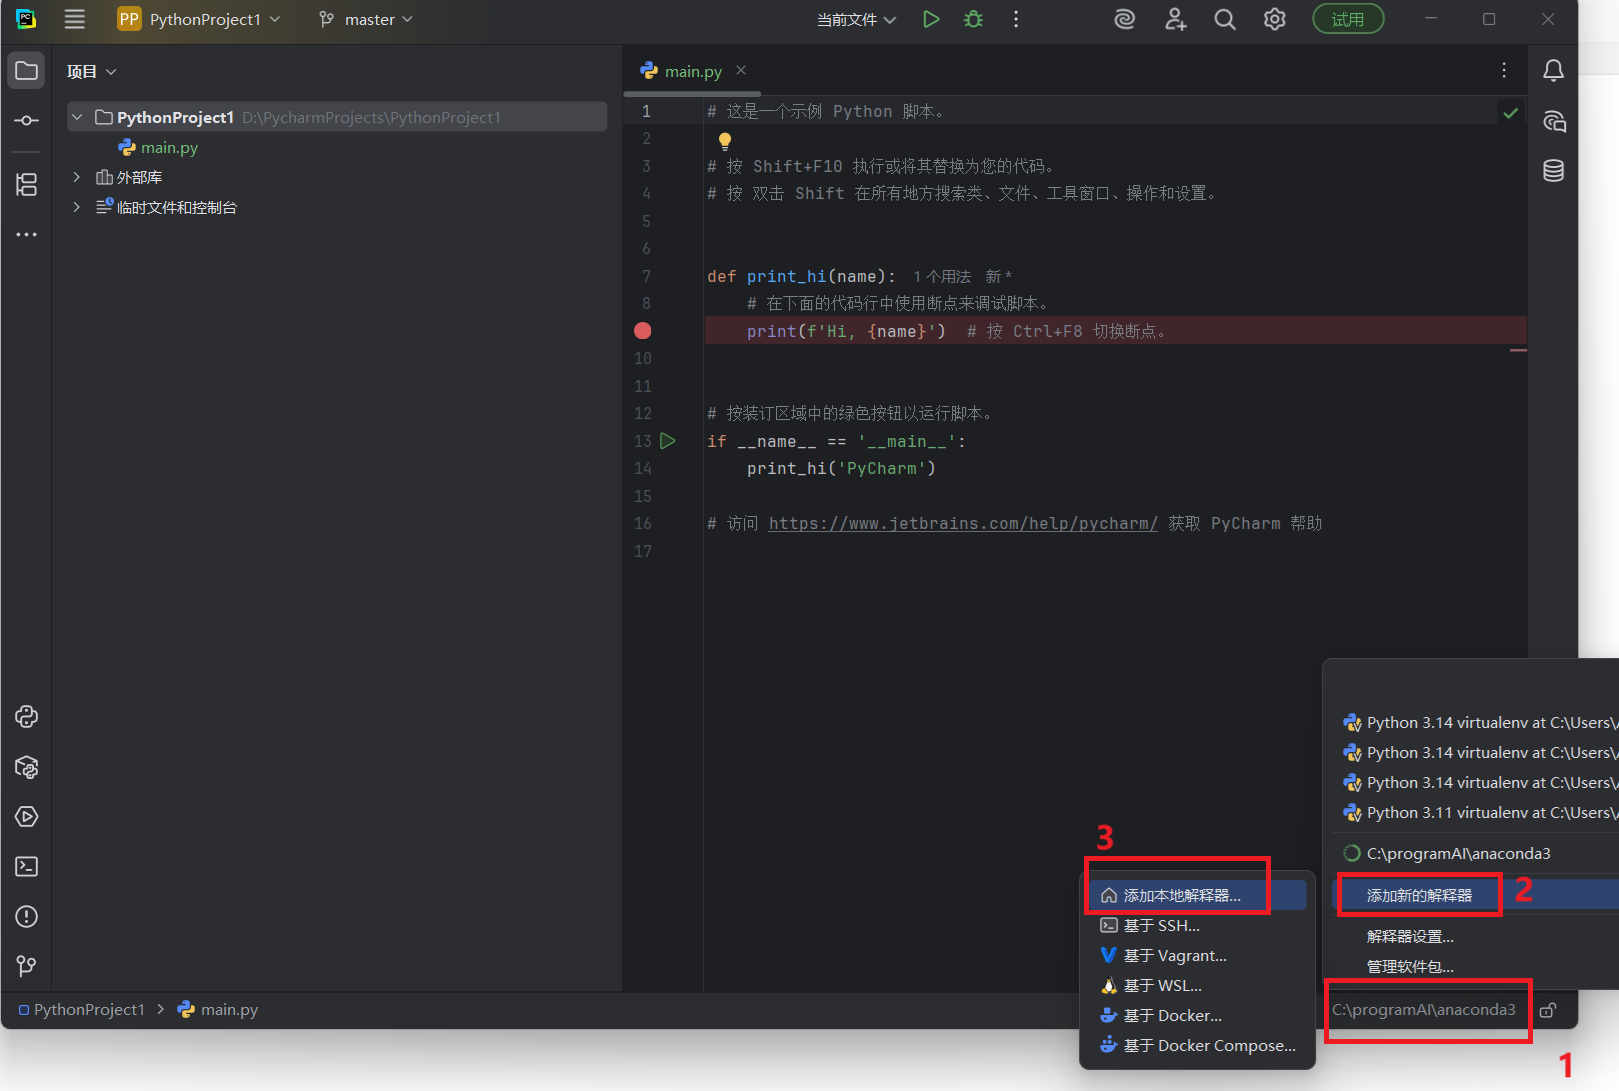Viewport: 1619px width, 1091px height.
Task: Open more run actions kebab menu
Action: [1016, 19]
